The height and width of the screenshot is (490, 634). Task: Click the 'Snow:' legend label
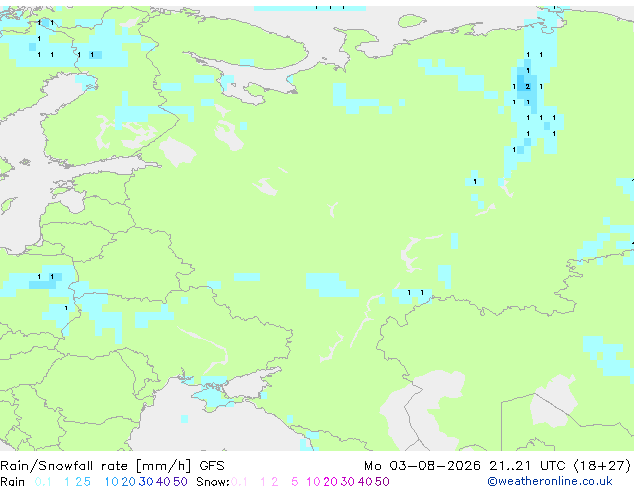tap(213, 482)
